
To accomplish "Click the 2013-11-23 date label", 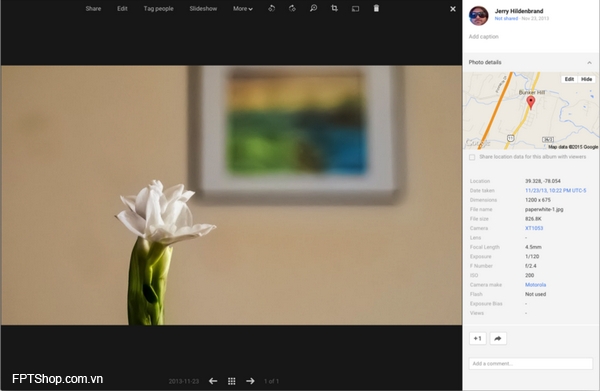I will (184, 381).
